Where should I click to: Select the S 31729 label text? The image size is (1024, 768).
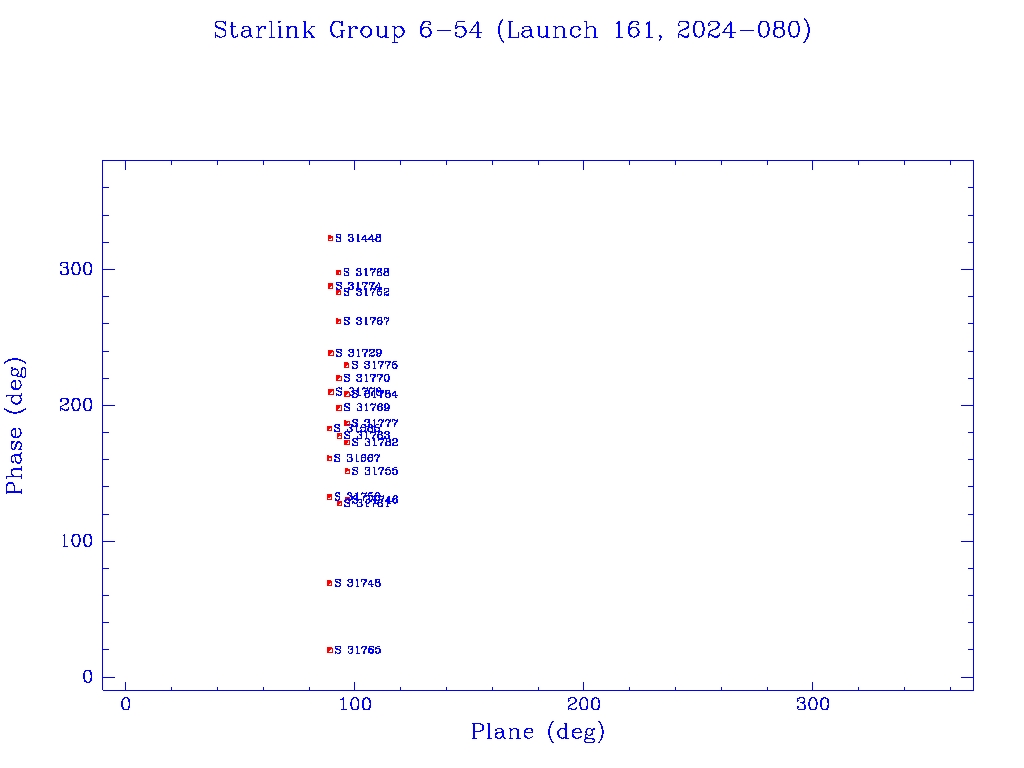[x=358, y=353]
